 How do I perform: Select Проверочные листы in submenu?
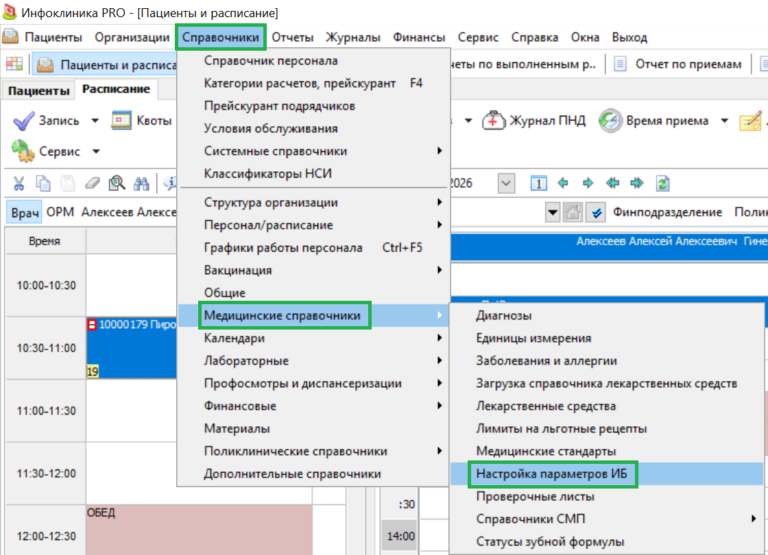[x=607, y=496]
